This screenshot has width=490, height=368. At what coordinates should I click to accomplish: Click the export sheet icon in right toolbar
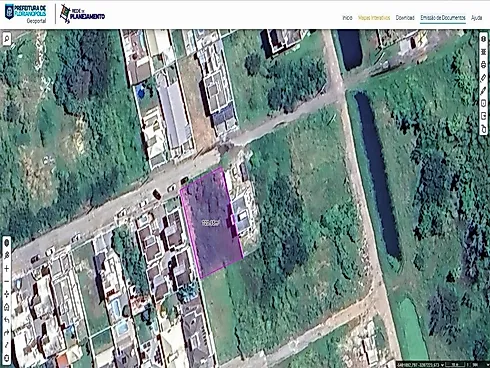tap(483, 116)
